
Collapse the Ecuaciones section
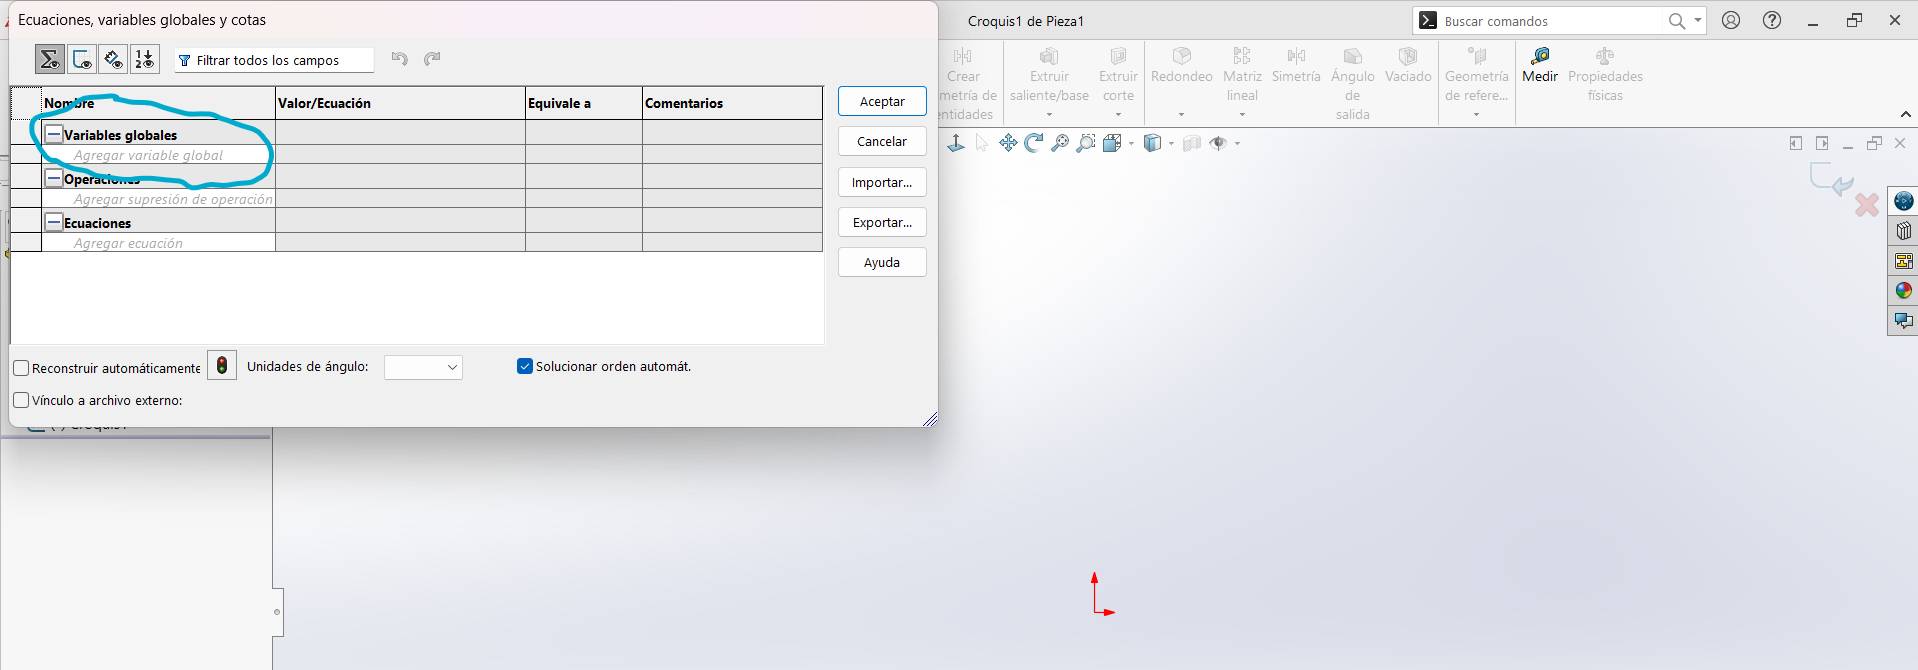pos(54,222)
